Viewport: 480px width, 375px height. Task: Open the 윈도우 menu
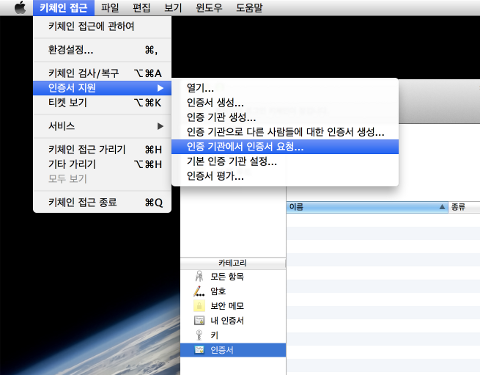coord(209,8)
